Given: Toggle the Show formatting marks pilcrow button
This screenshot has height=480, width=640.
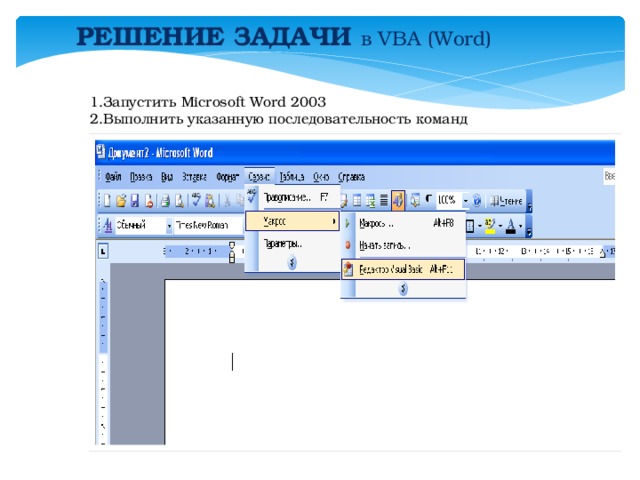Looking at the screenshot, I should (x=429, y=200).
